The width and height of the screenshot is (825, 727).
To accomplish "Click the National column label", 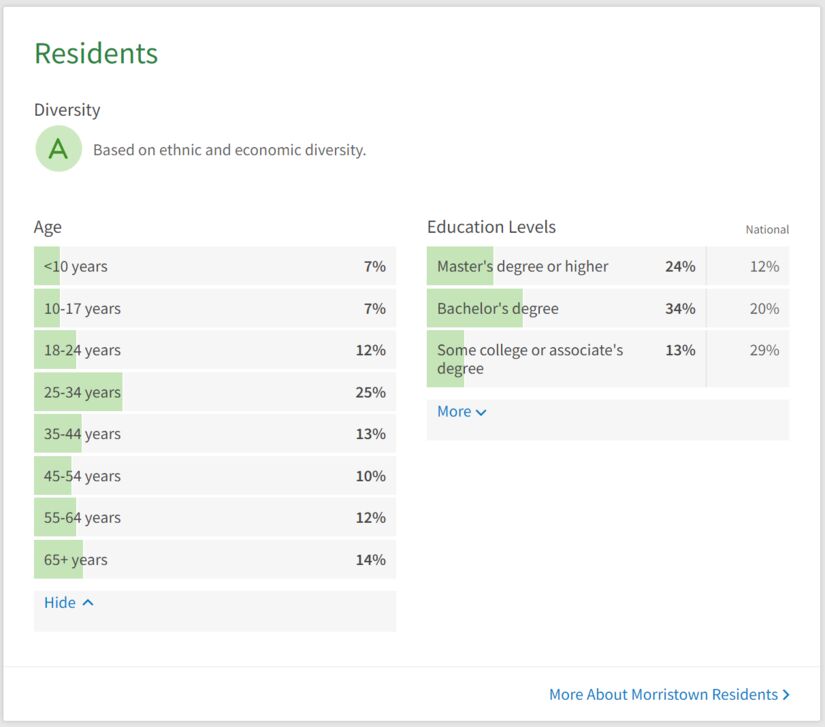I will tap(767, 230).
